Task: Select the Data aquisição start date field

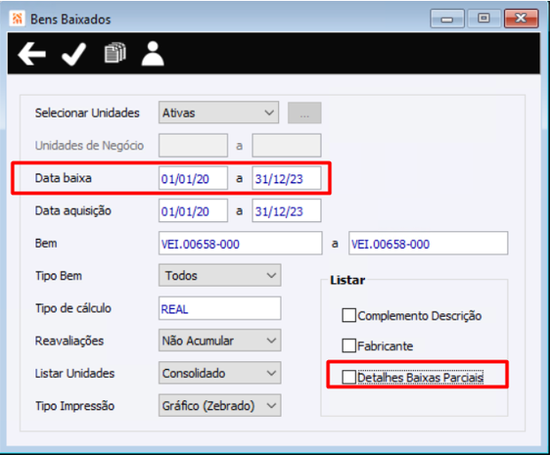Action: [x=193, y=210]
